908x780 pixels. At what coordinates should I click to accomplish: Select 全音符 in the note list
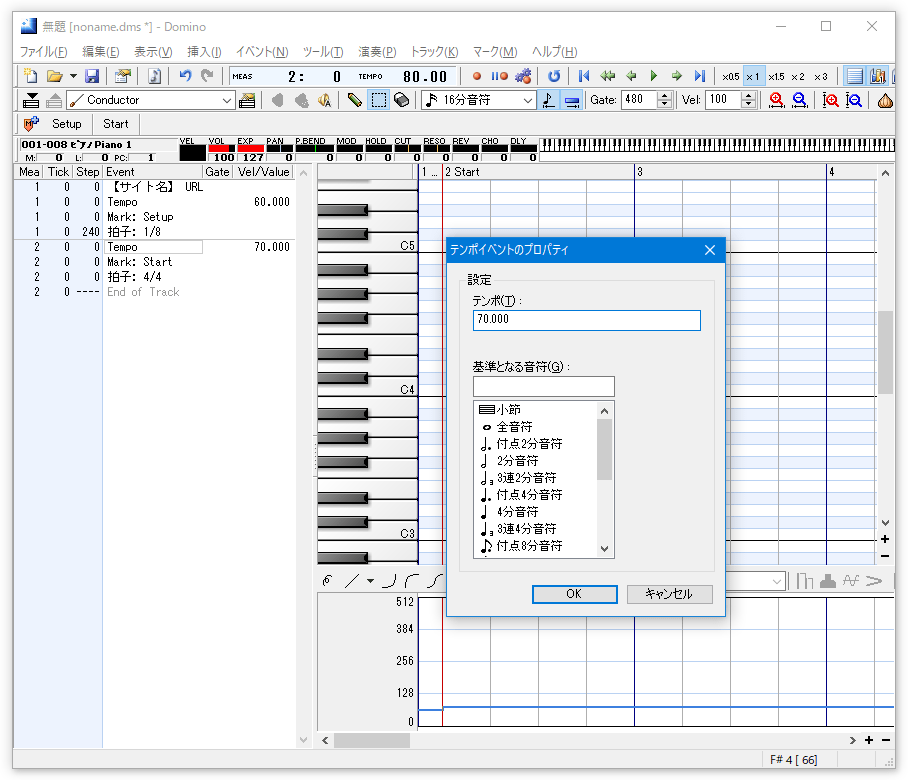(514, 427)
